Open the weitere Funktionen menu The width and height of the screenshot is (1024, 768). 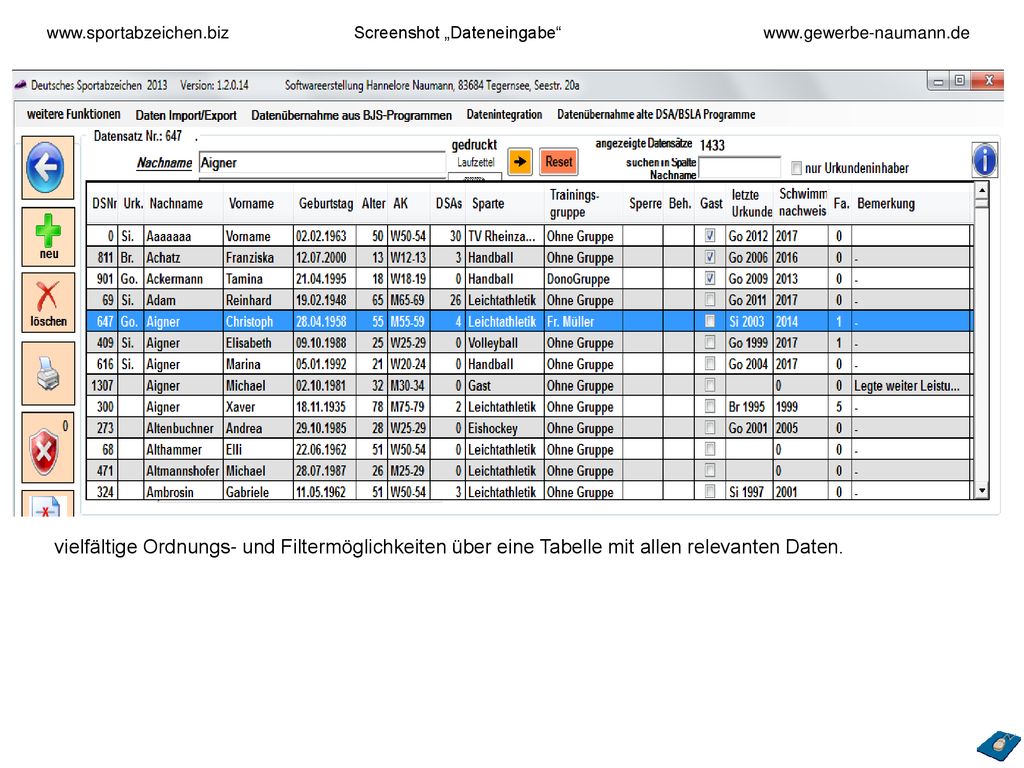click(x=73, y=114)
